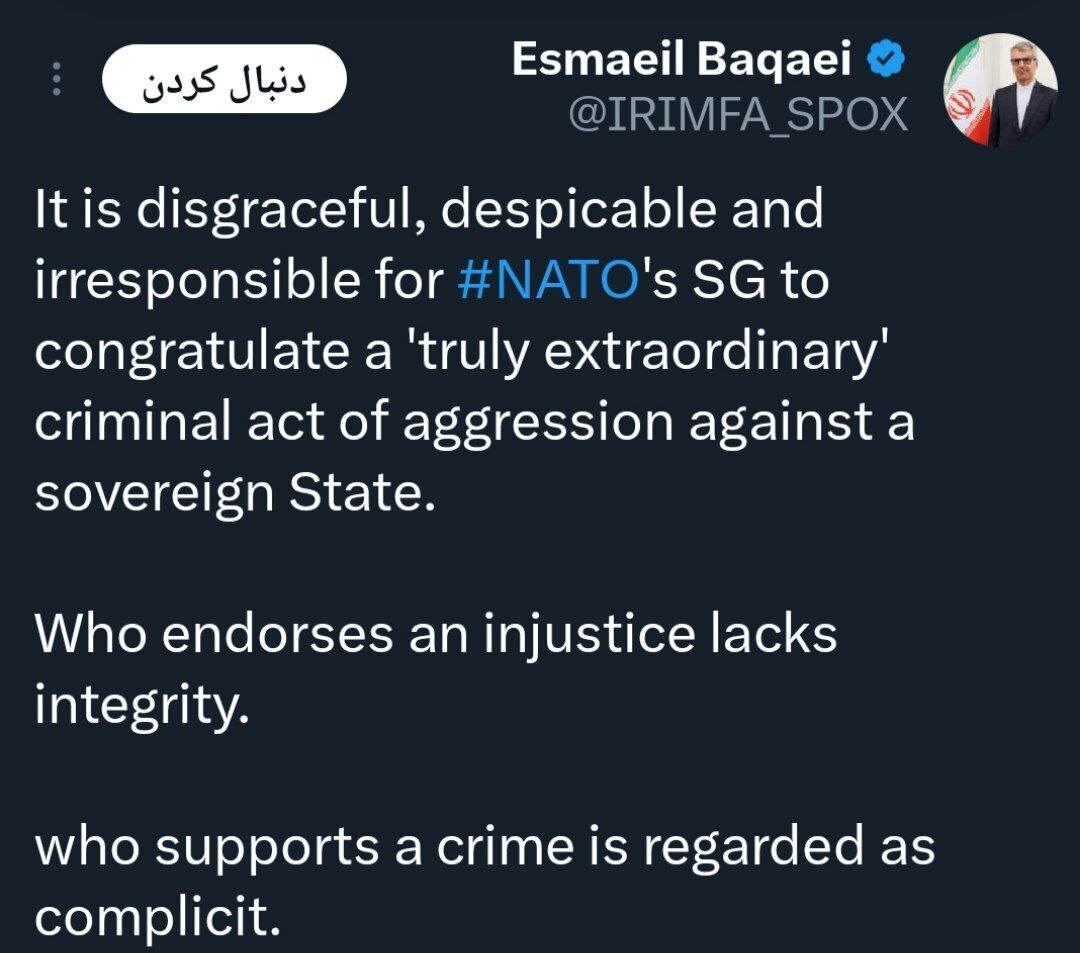
Task: Click the line 'who supports a crime is regarded as'
Action: 484,846
